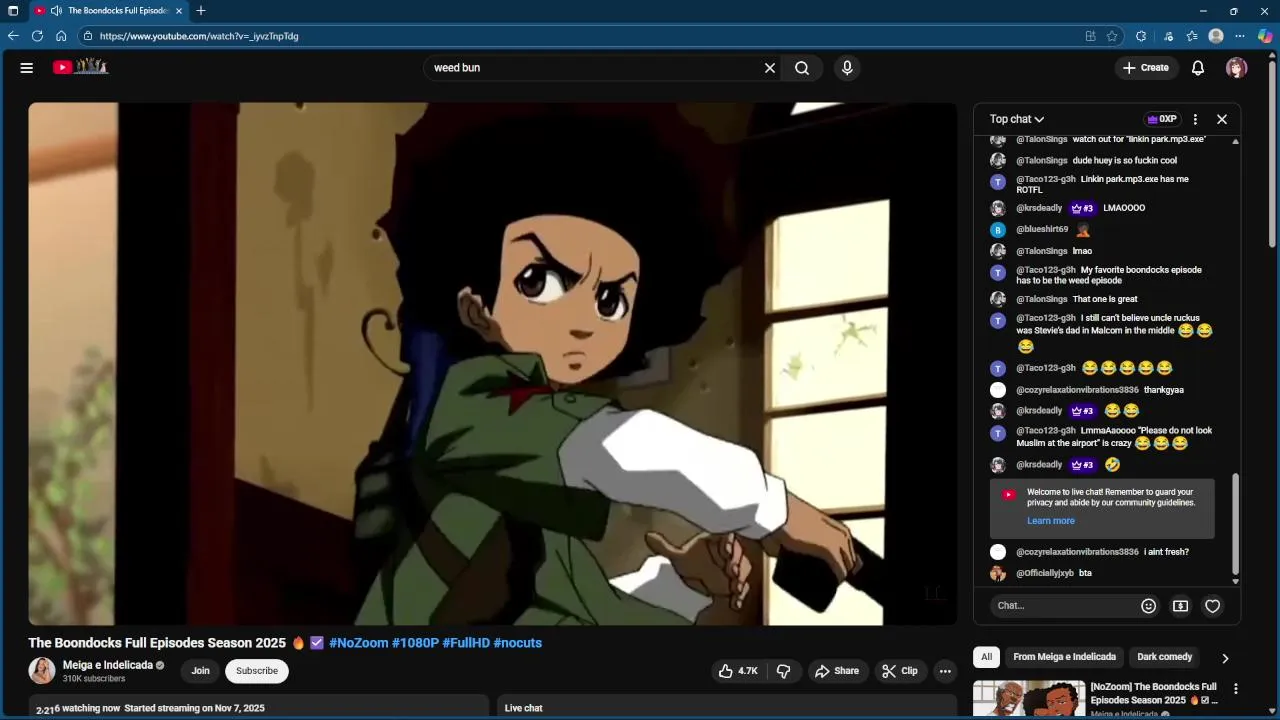The image size is (1280, 720).
Task: Open Super Chat purchase icon
Action: coord(1181,606)
